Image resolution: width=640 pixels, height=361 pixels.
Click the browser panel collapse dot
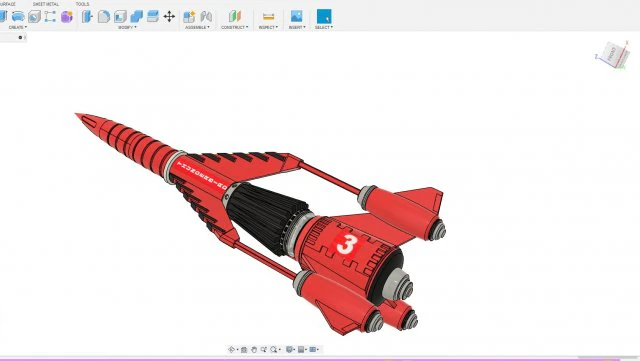pyautogui.click(x=20, y=38)
